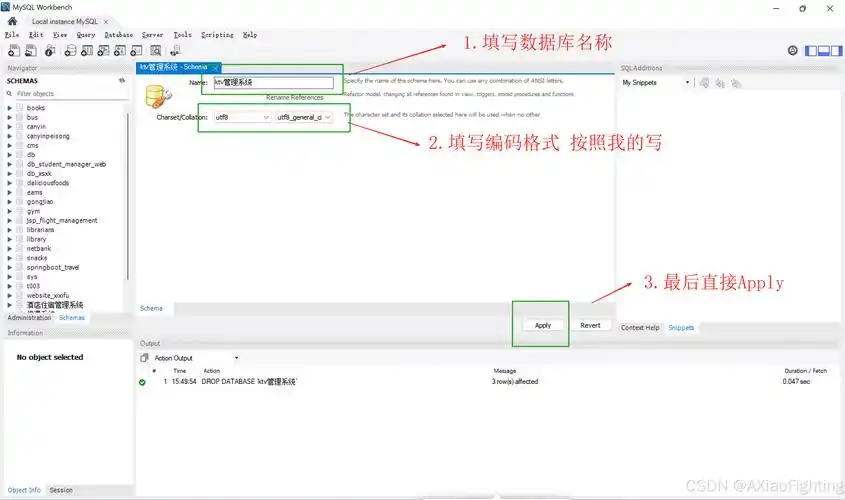845x500 pixels.
Task: Click the green success status icon
Action: tap(142, 382)
